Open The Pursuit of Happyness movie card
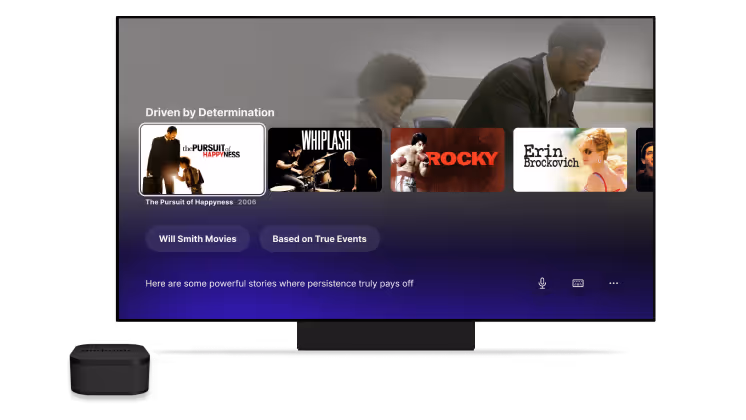The image size is (746, 420). [202, 159]
